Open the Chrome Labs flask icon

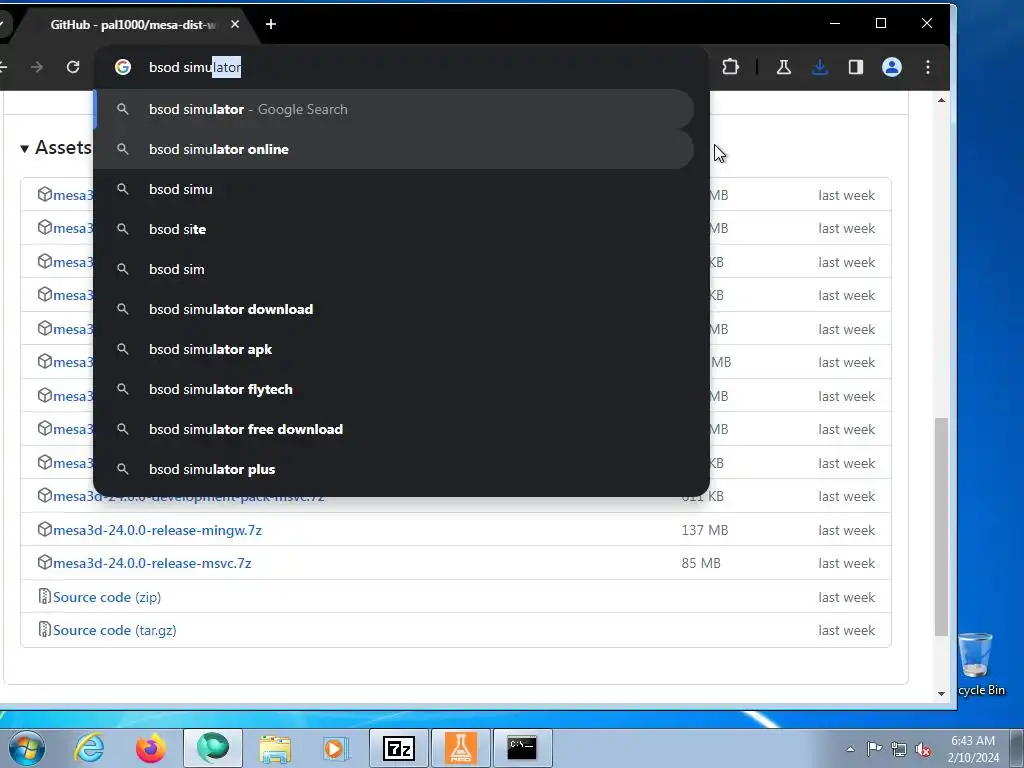784,67
